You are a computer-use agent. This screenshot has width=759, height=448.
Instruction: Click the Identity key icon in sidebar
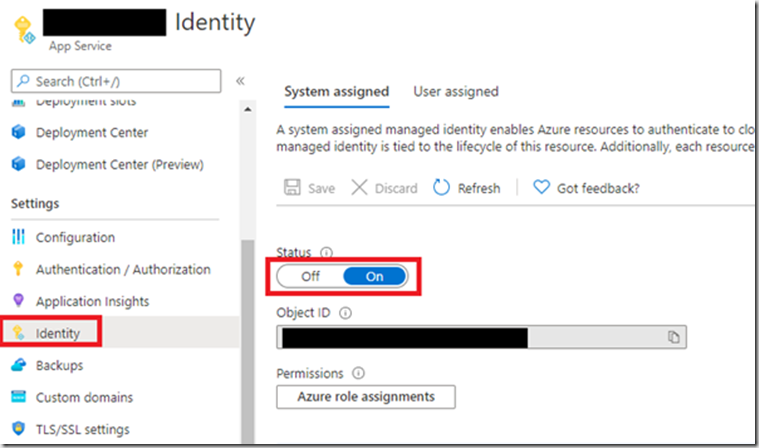[18, 332]
